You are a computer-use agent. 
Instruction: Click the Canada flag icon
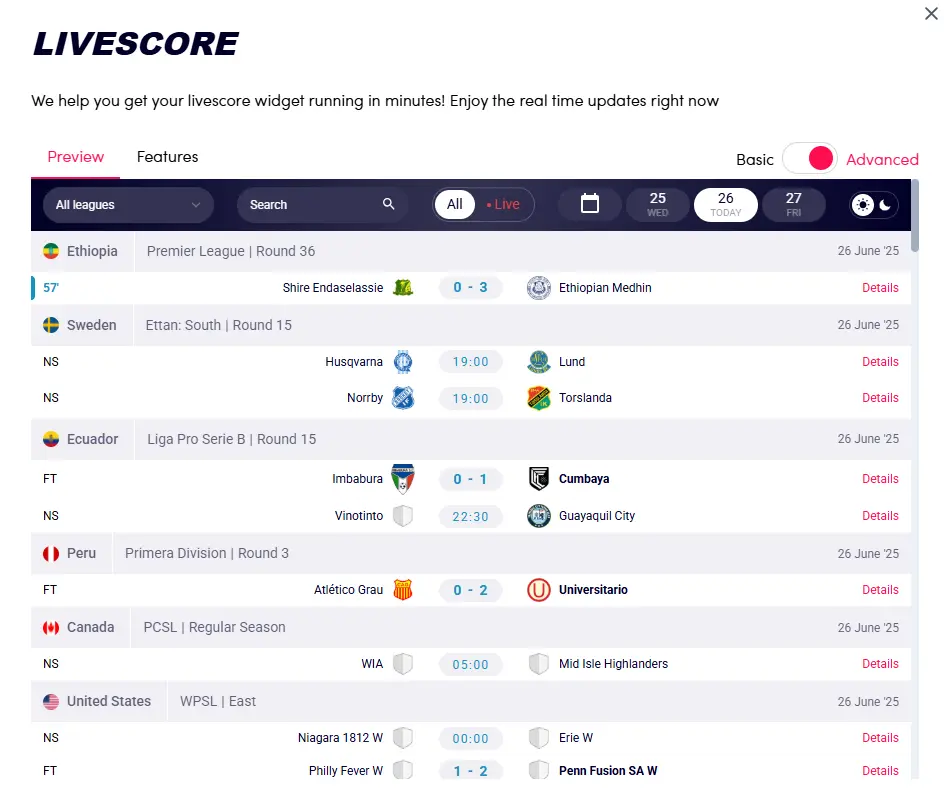pyautogui.click(x=51, y=627)
